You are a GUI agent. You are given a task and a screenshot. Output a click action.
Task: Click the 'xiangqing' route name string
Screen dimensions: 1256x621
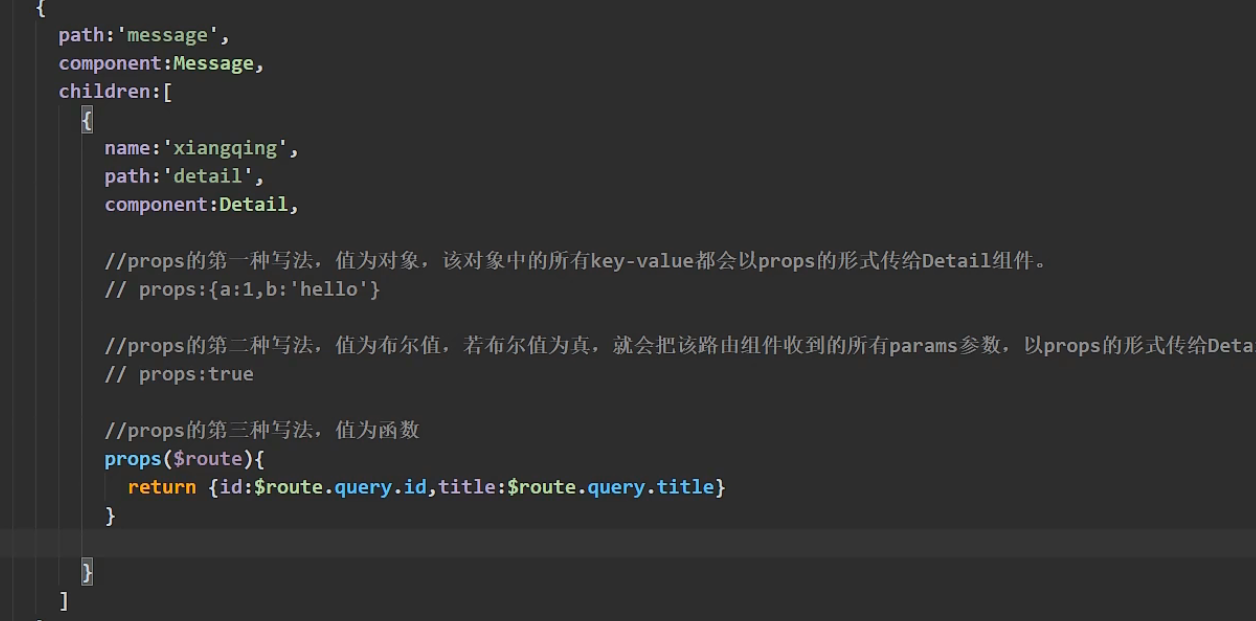[x=225, y=148]
